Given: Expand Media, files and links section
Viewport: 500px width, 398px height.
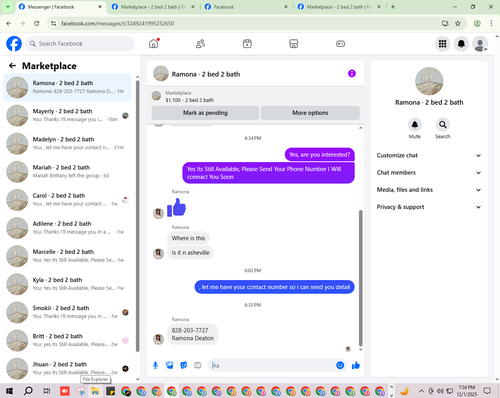Looking at the screenshot, I should (x=429, y=190).
